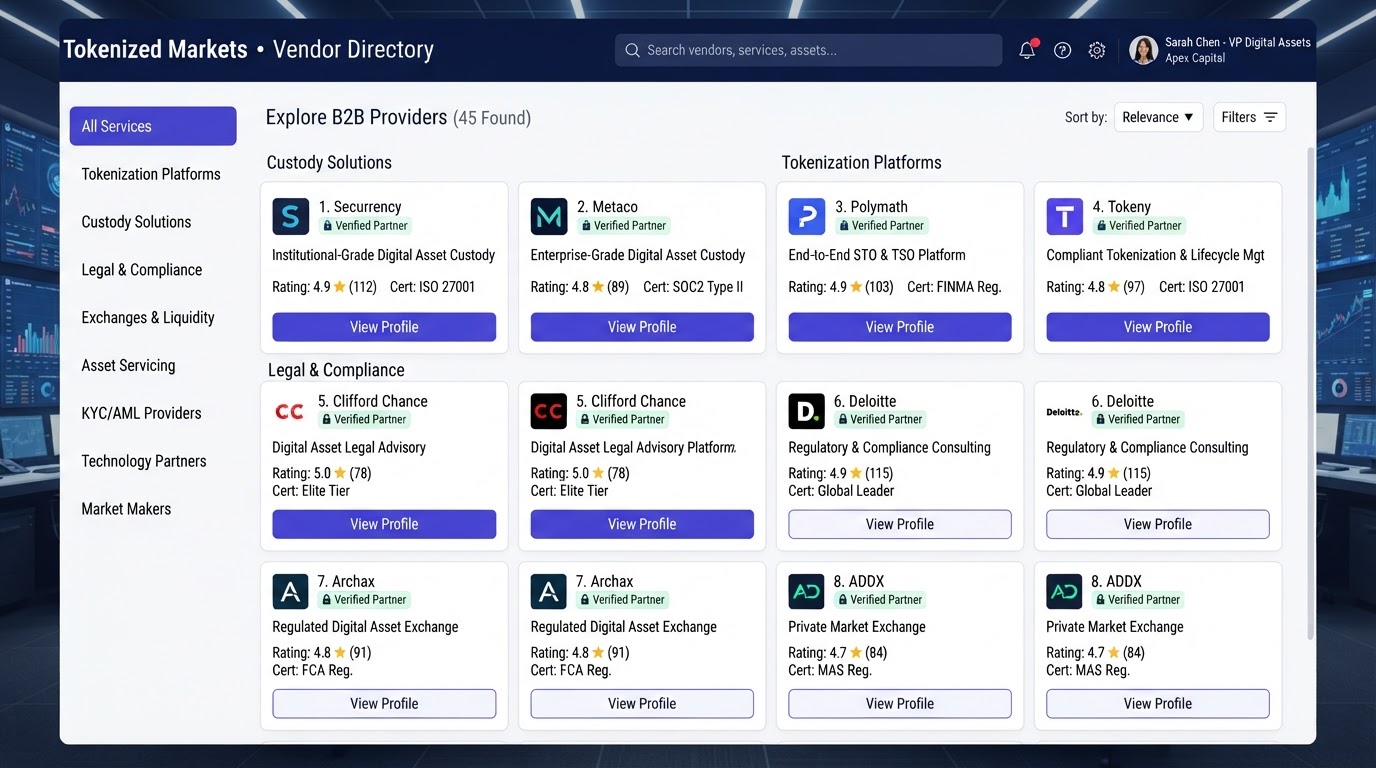This screenshot has height=768, width=1376.
Task: Click the 'Legal & Compliance' section heading above Clifford Chance
Action: tap(336, 370)
